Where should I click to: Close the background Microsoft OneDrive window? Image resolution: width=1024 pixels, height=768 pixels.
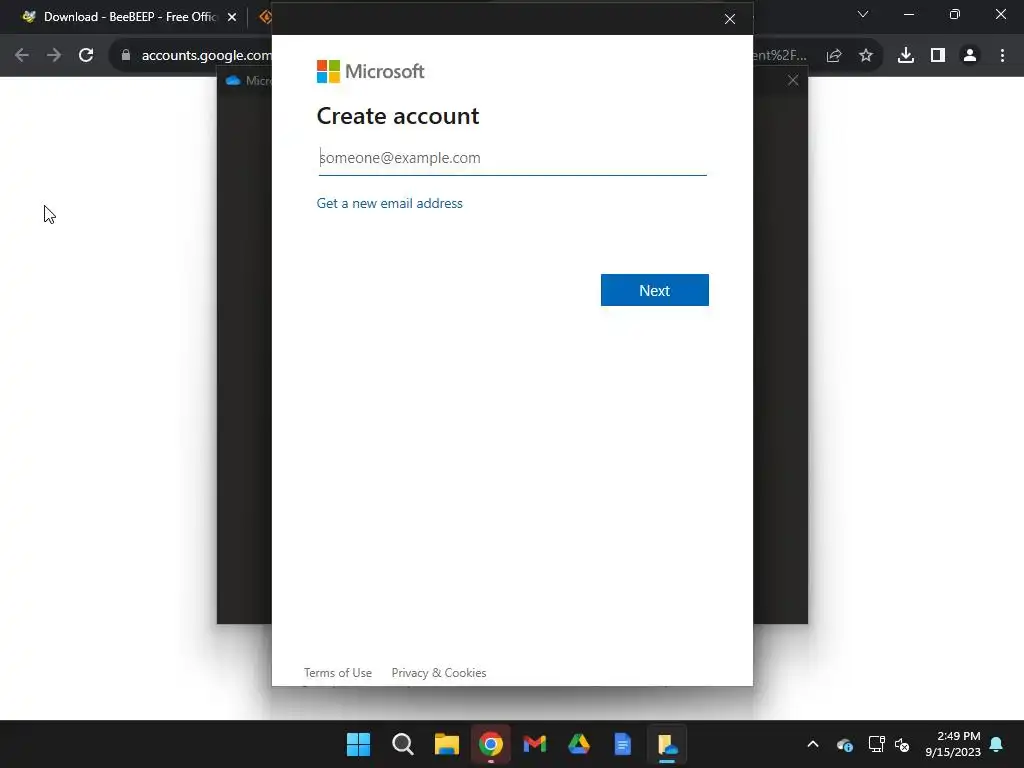[793, 80]
